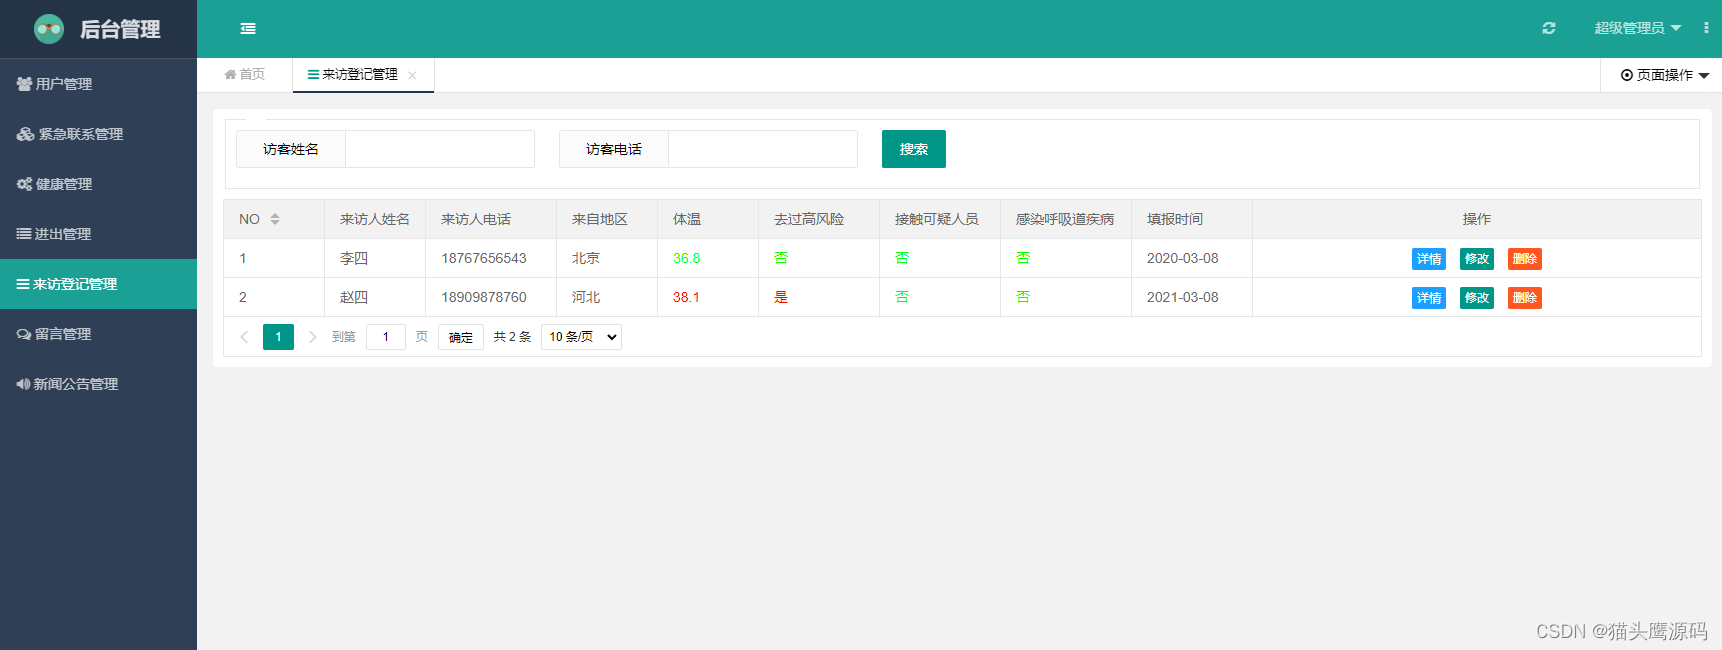Click the 来访人姓名 column header
1722x650 pixels.
click(375, 219)
